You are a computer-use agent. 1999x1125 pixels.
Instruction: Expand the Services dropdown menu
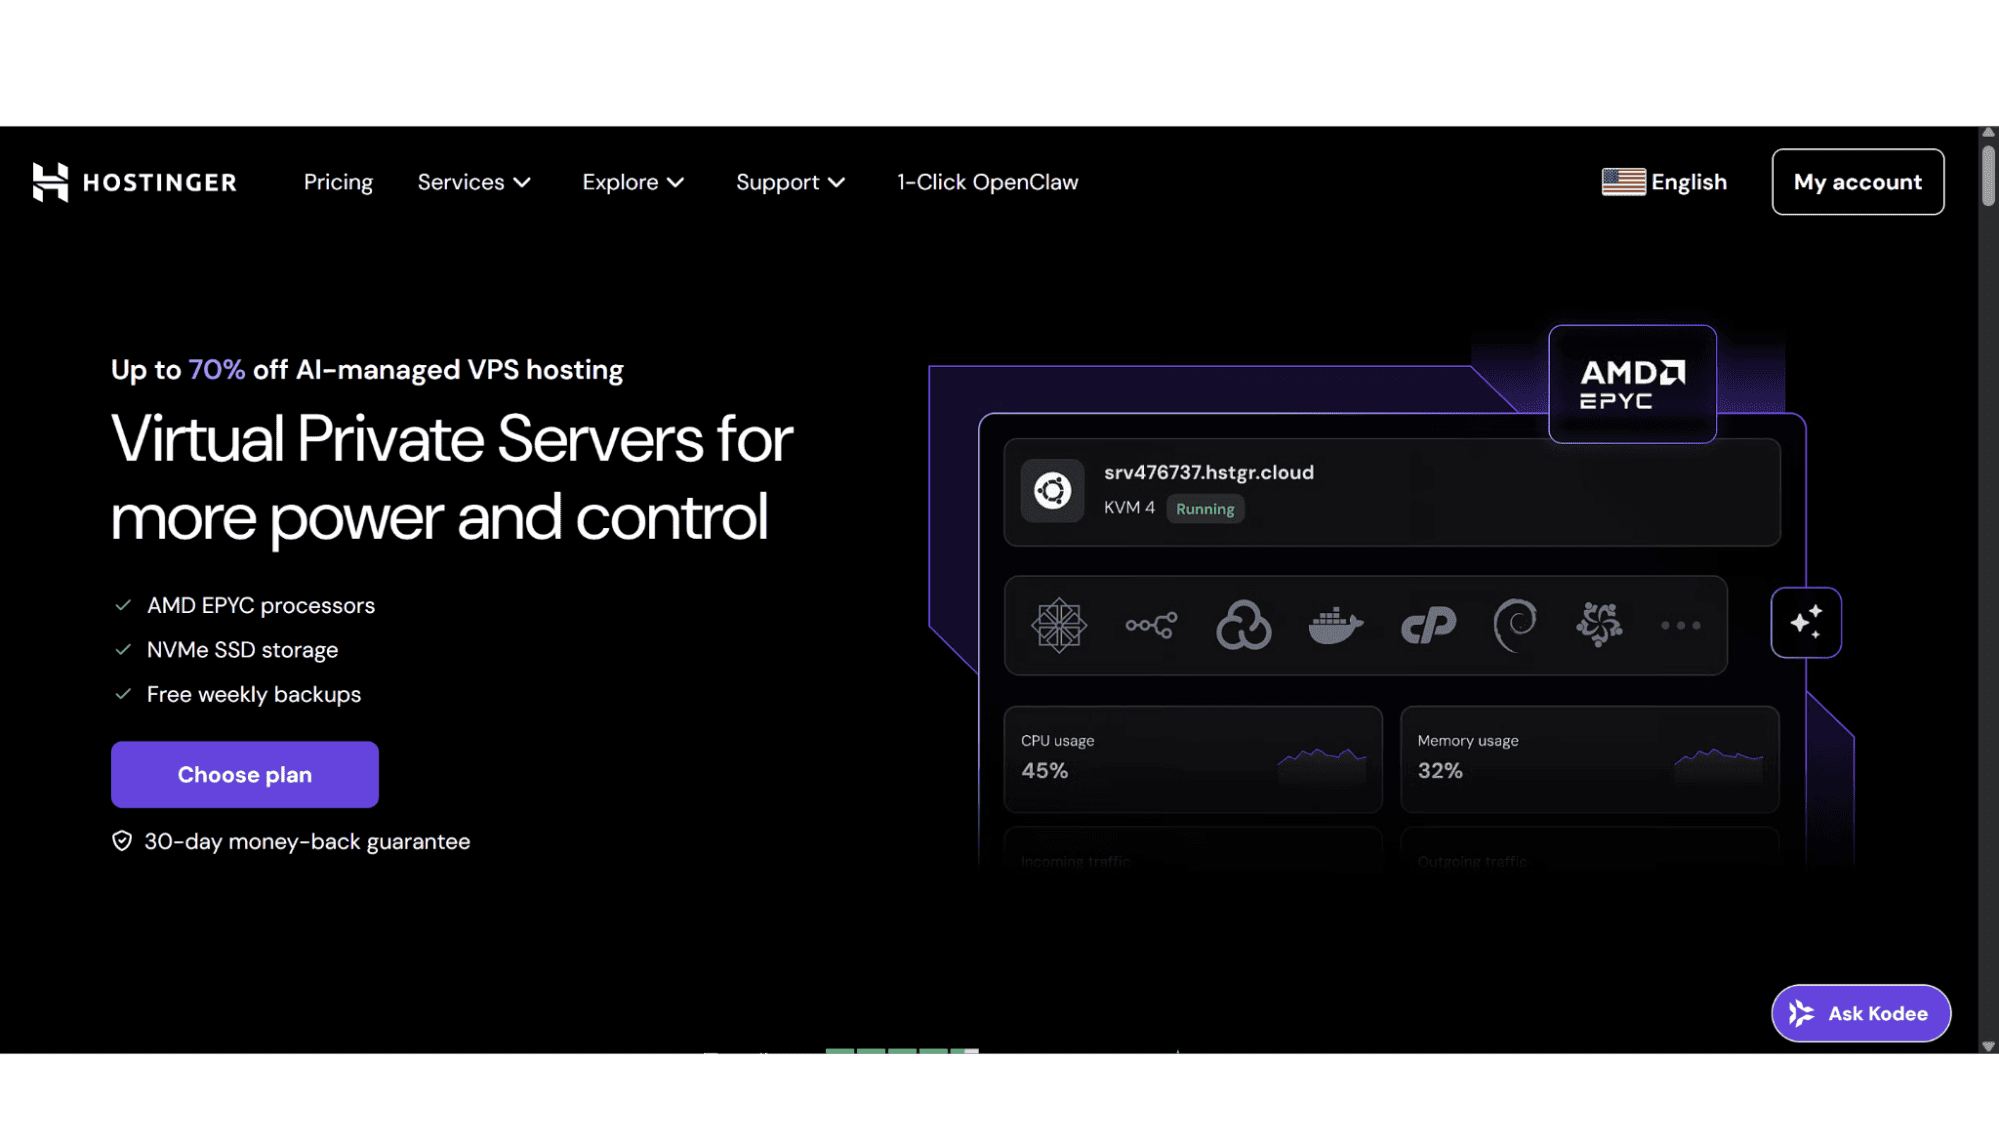474,182
